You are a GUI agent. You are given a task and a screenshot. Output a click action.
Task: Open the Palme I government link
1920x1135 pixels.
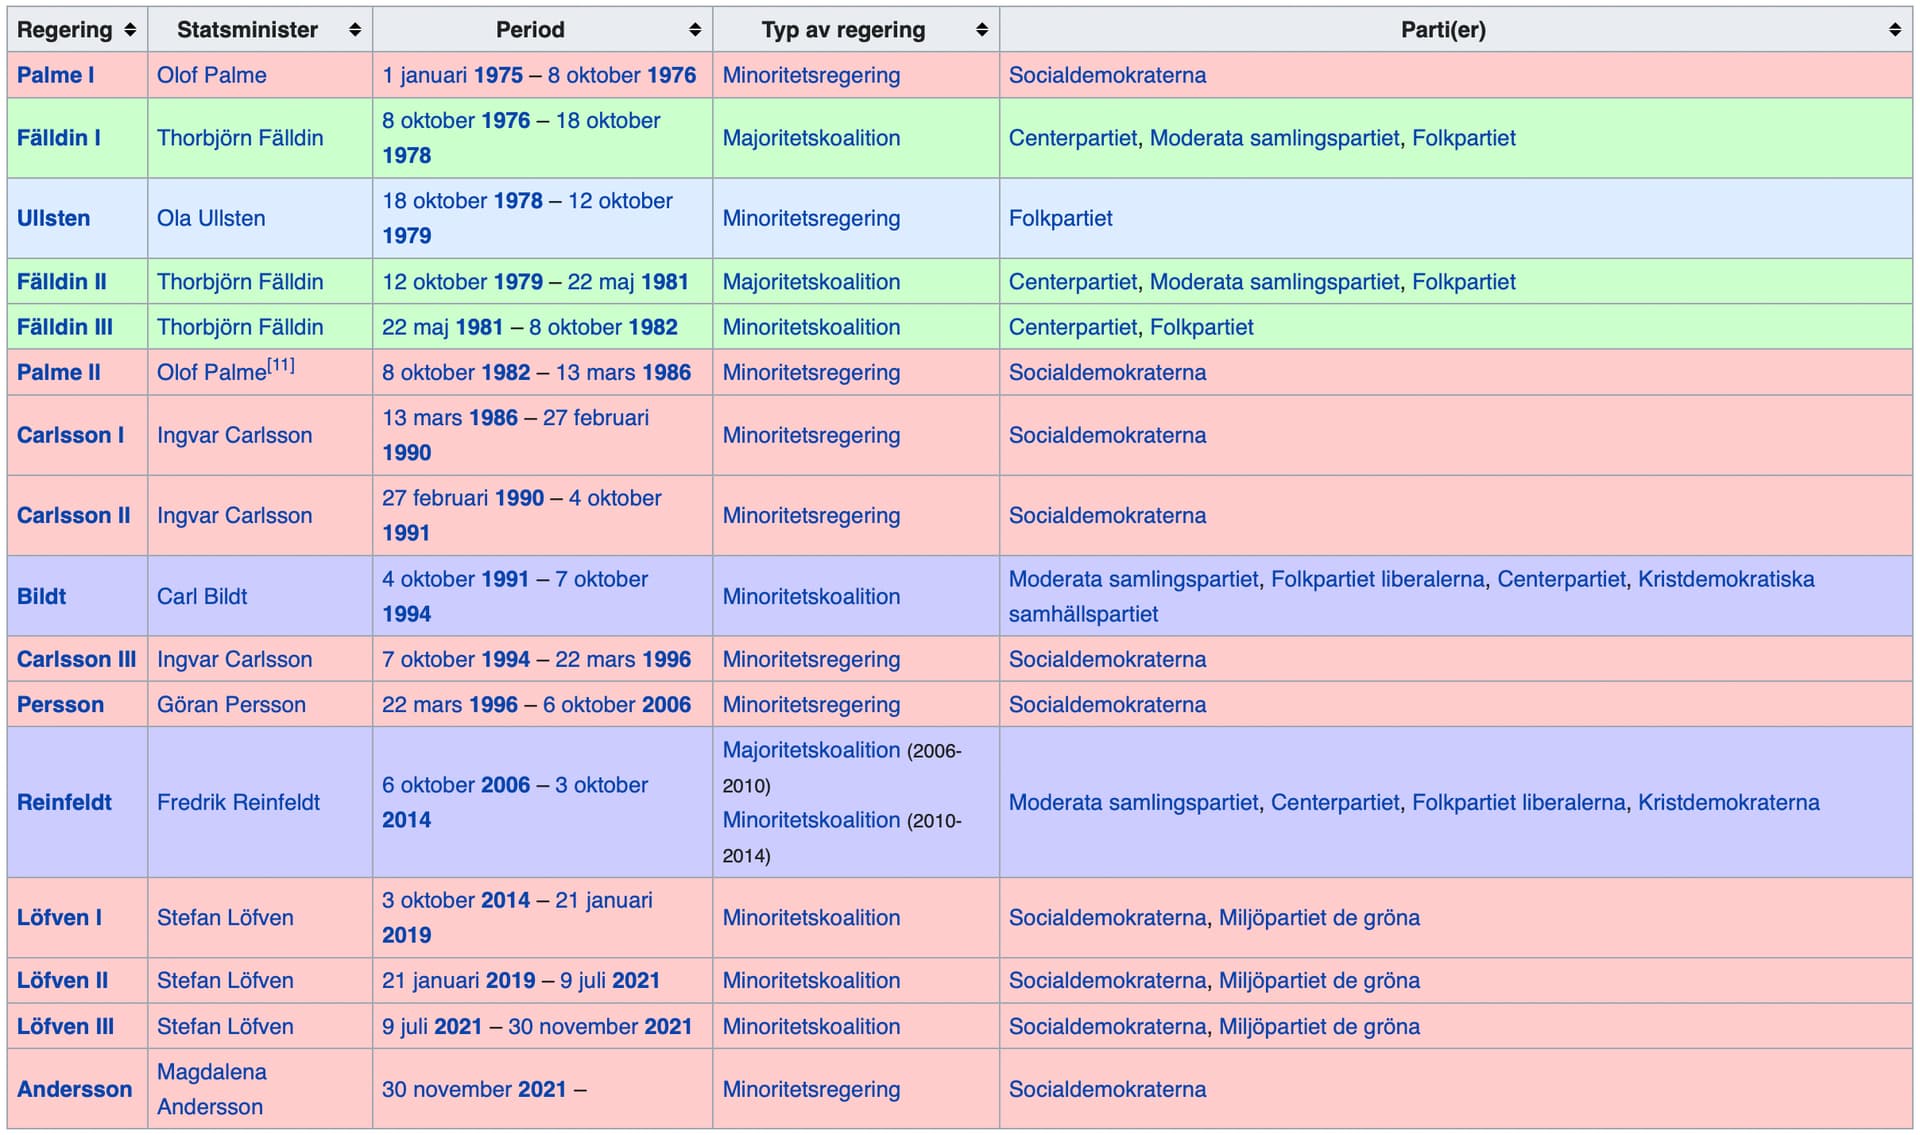[55, 75]
